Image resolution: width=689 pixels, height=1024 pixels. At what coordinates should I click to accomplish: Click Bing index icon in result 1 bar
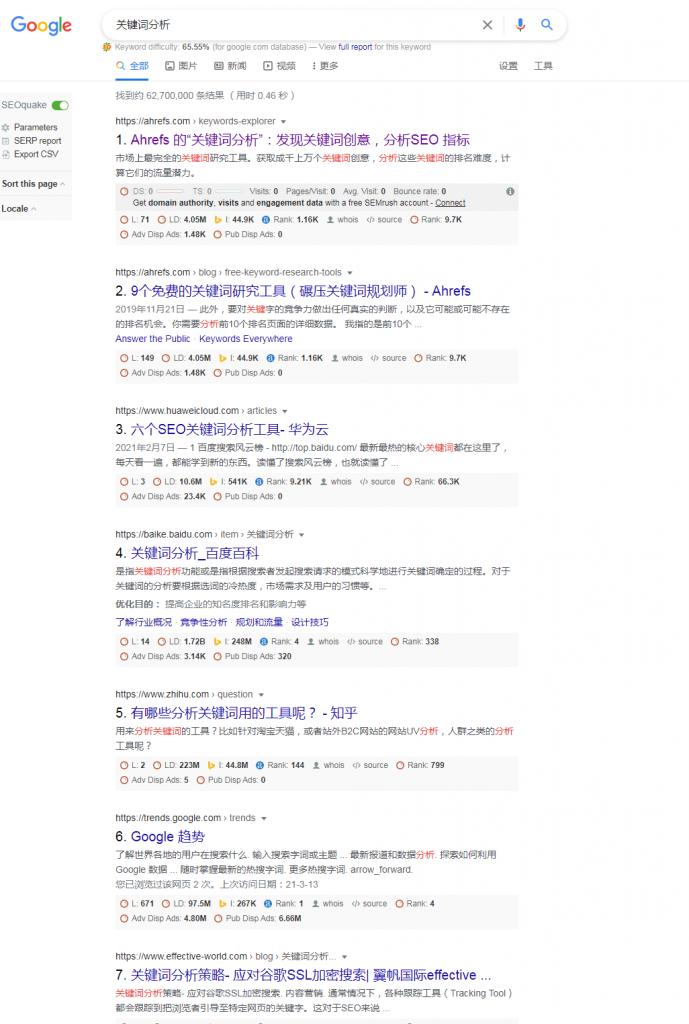coord(218,220)
